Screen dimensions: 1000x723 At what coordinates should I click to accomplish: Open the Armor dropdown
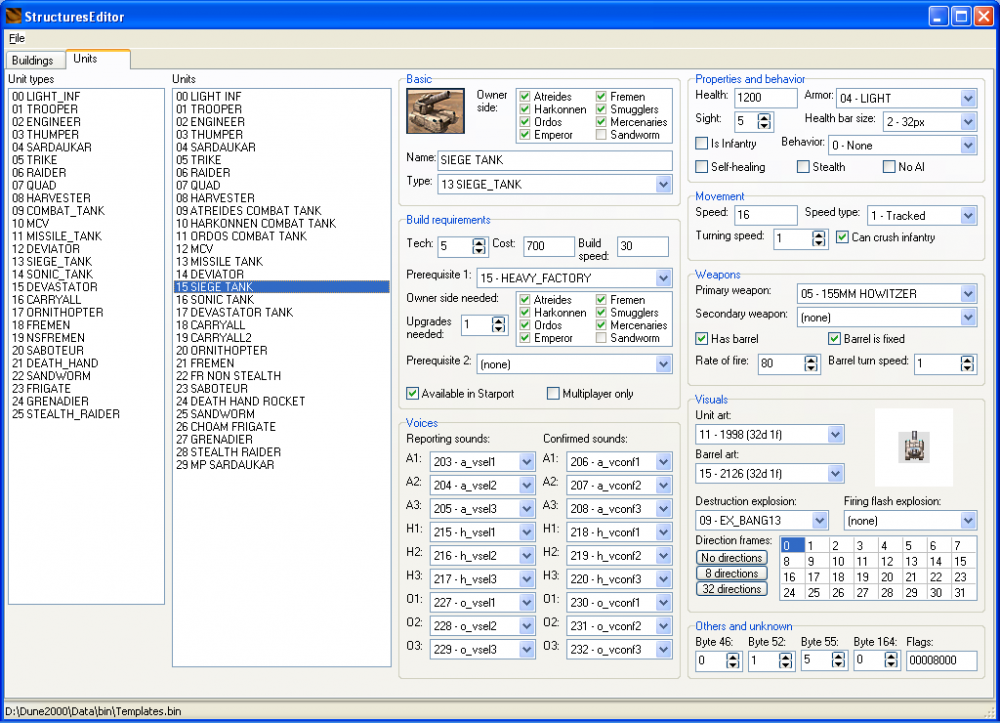[967, 98]
